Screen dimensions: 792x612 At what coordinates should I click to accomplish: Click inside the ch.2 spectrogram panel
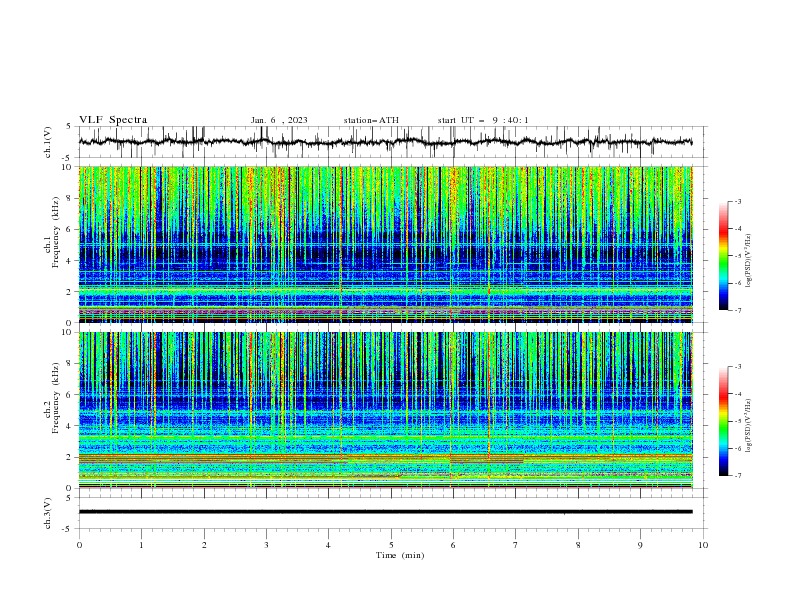(385, 410)
